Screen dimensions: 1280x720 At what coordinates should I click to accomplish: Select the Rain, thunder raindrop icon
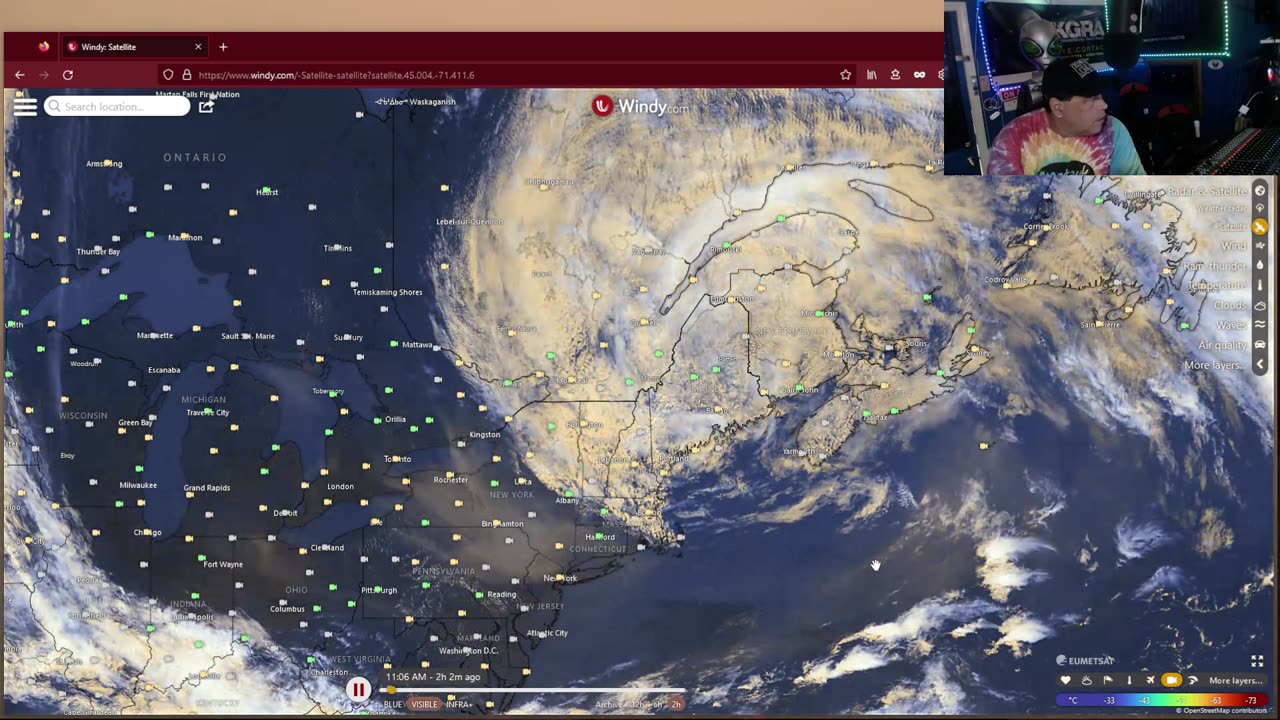pos(1260,265)
